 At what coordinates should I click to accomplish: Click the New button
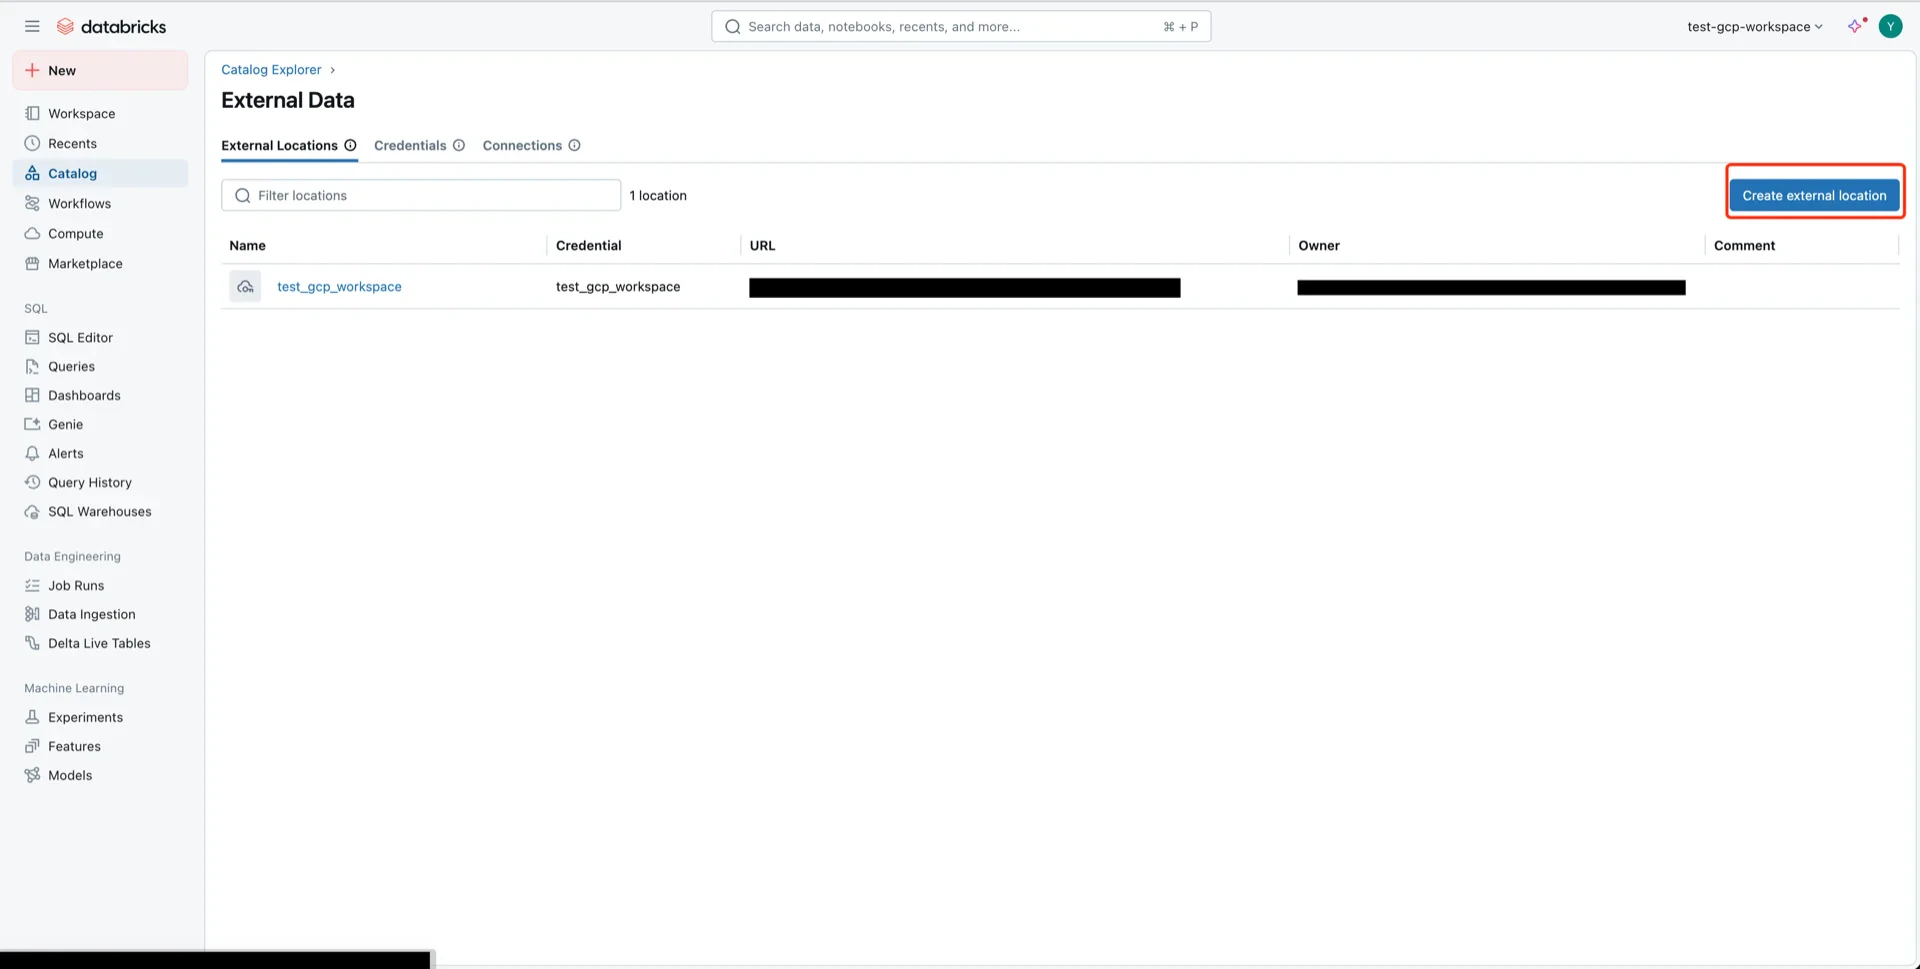pyautogui.click(x=100, y=71)
